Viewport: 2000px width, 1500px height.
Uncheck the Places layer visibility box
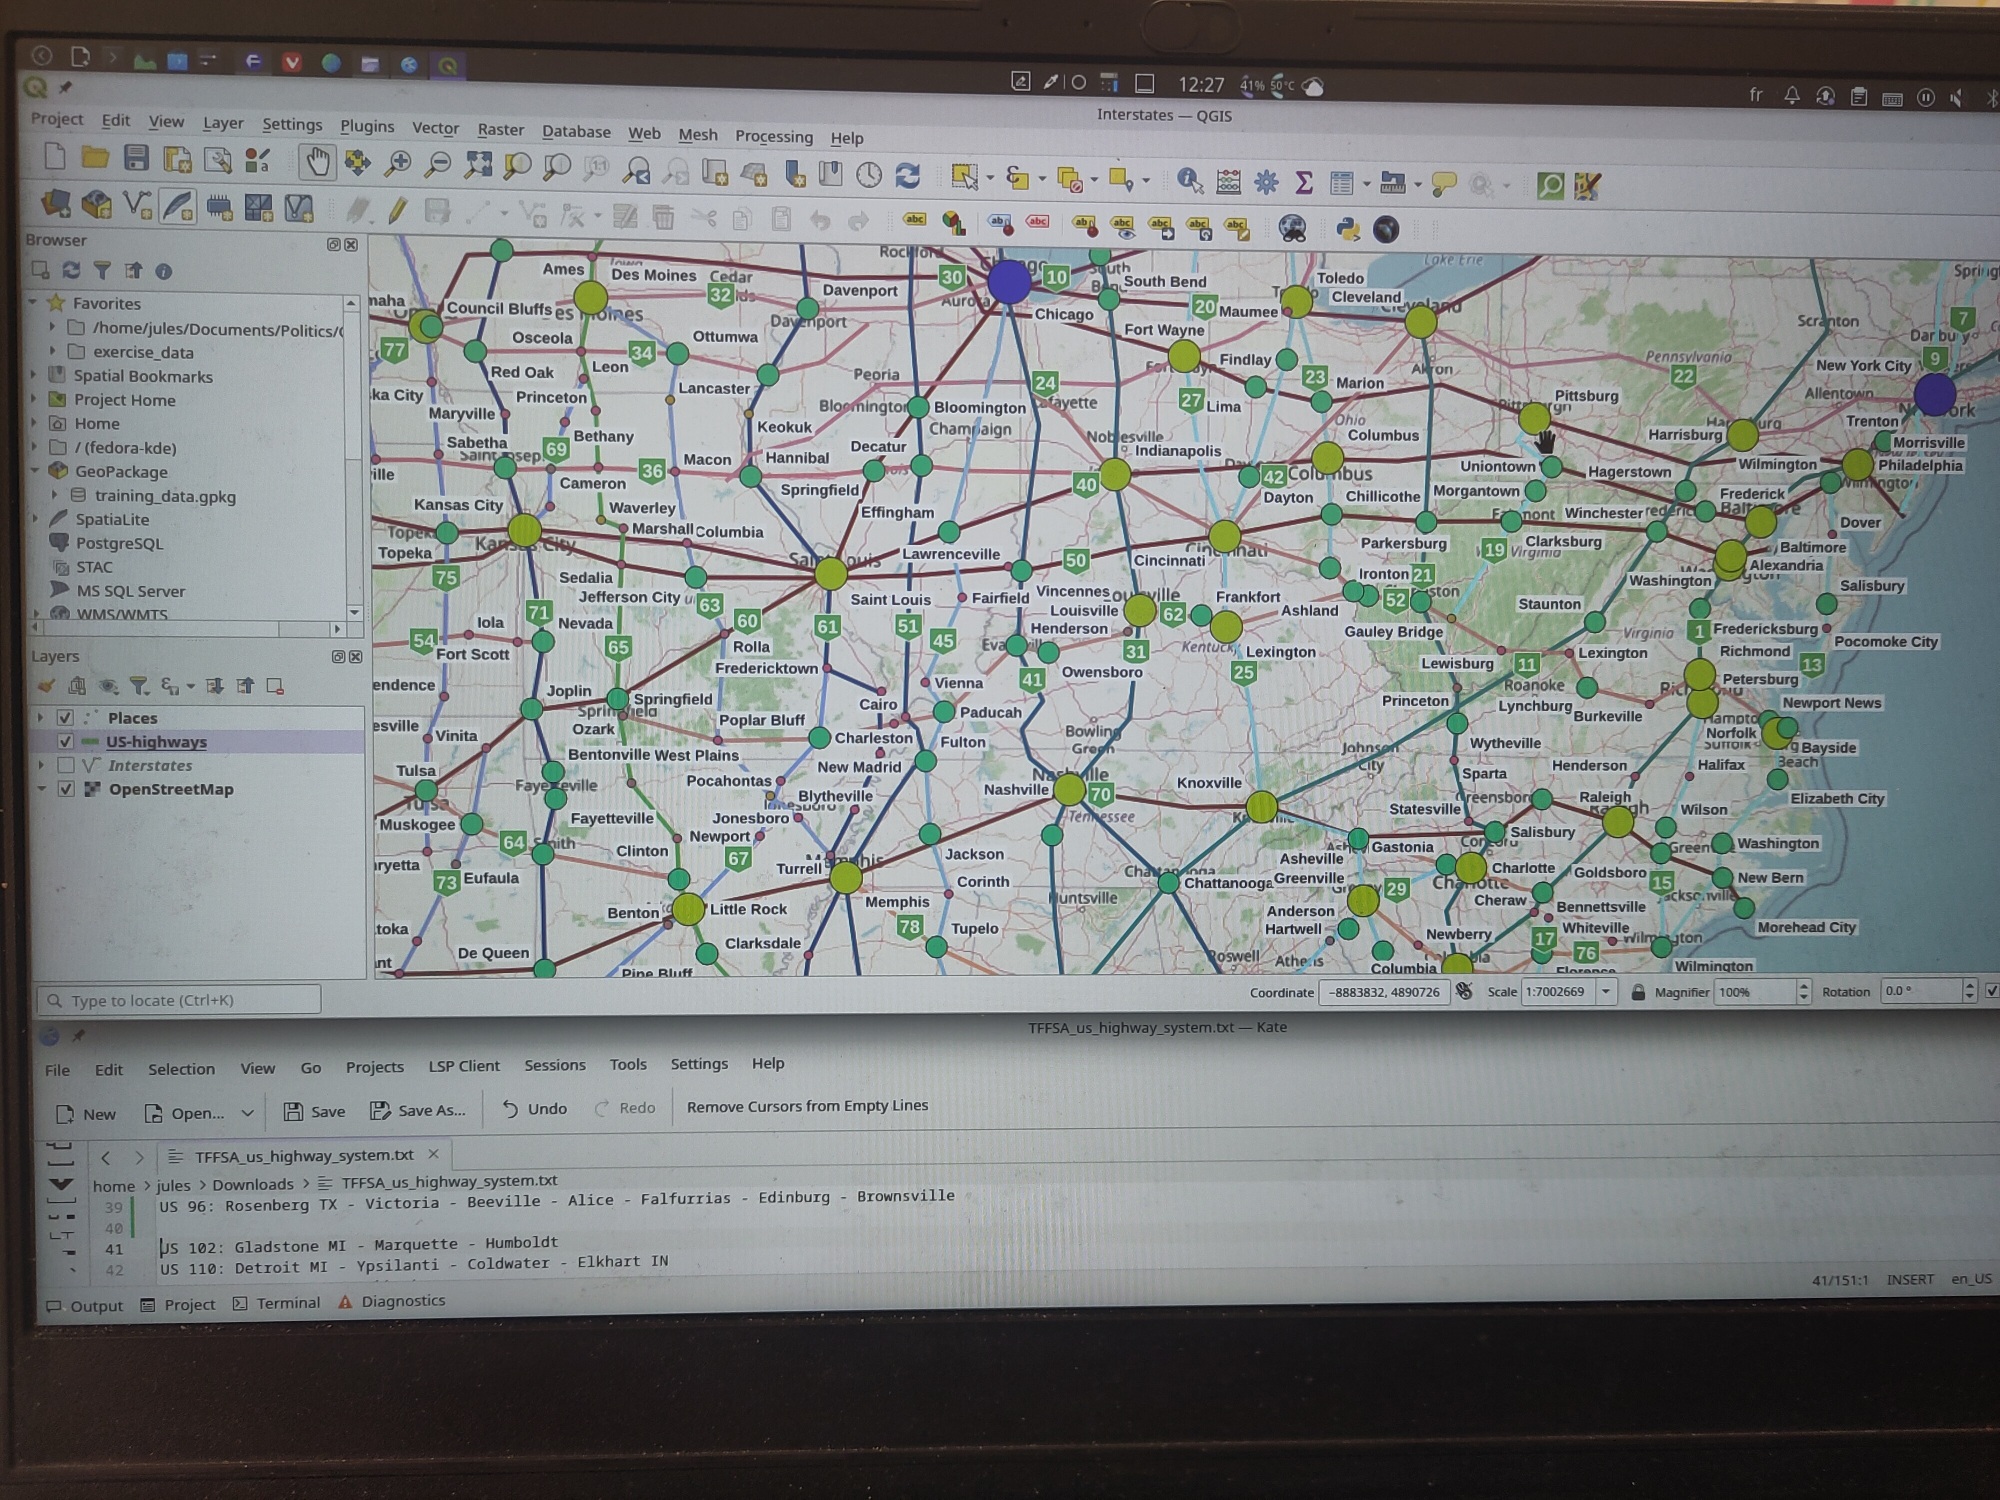tap(65, 717)
